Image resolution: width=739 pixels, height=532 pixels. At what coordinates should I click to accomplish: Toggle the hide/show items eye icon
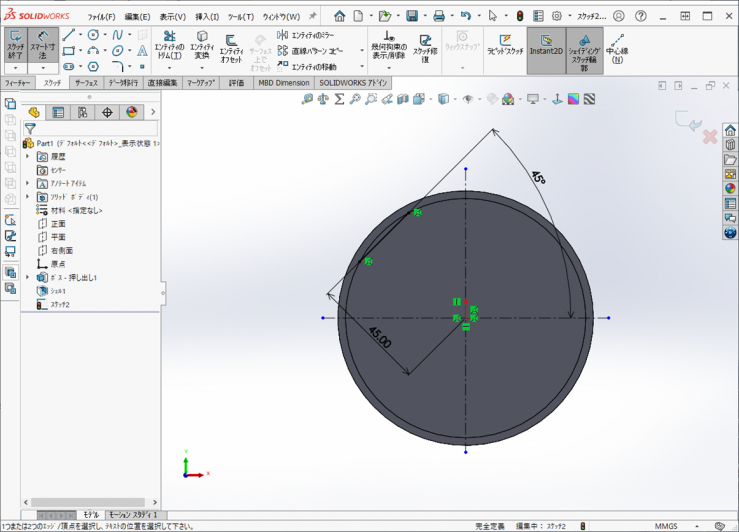click(467, 99)
